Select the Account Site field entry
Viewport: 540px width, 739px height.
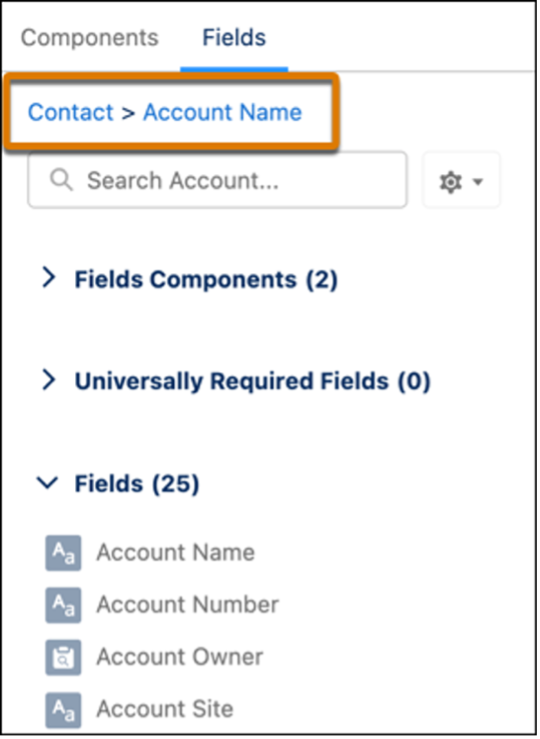(x=165, y=710)
